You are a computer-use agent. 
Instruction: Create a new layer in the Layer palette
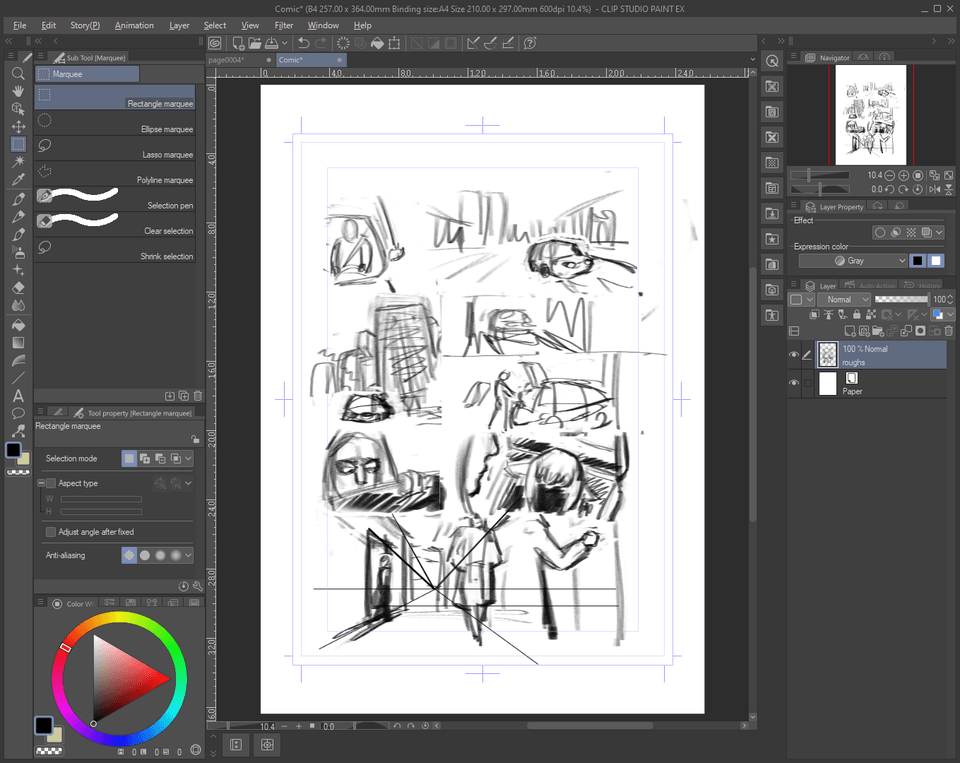[x=849, y=331]
